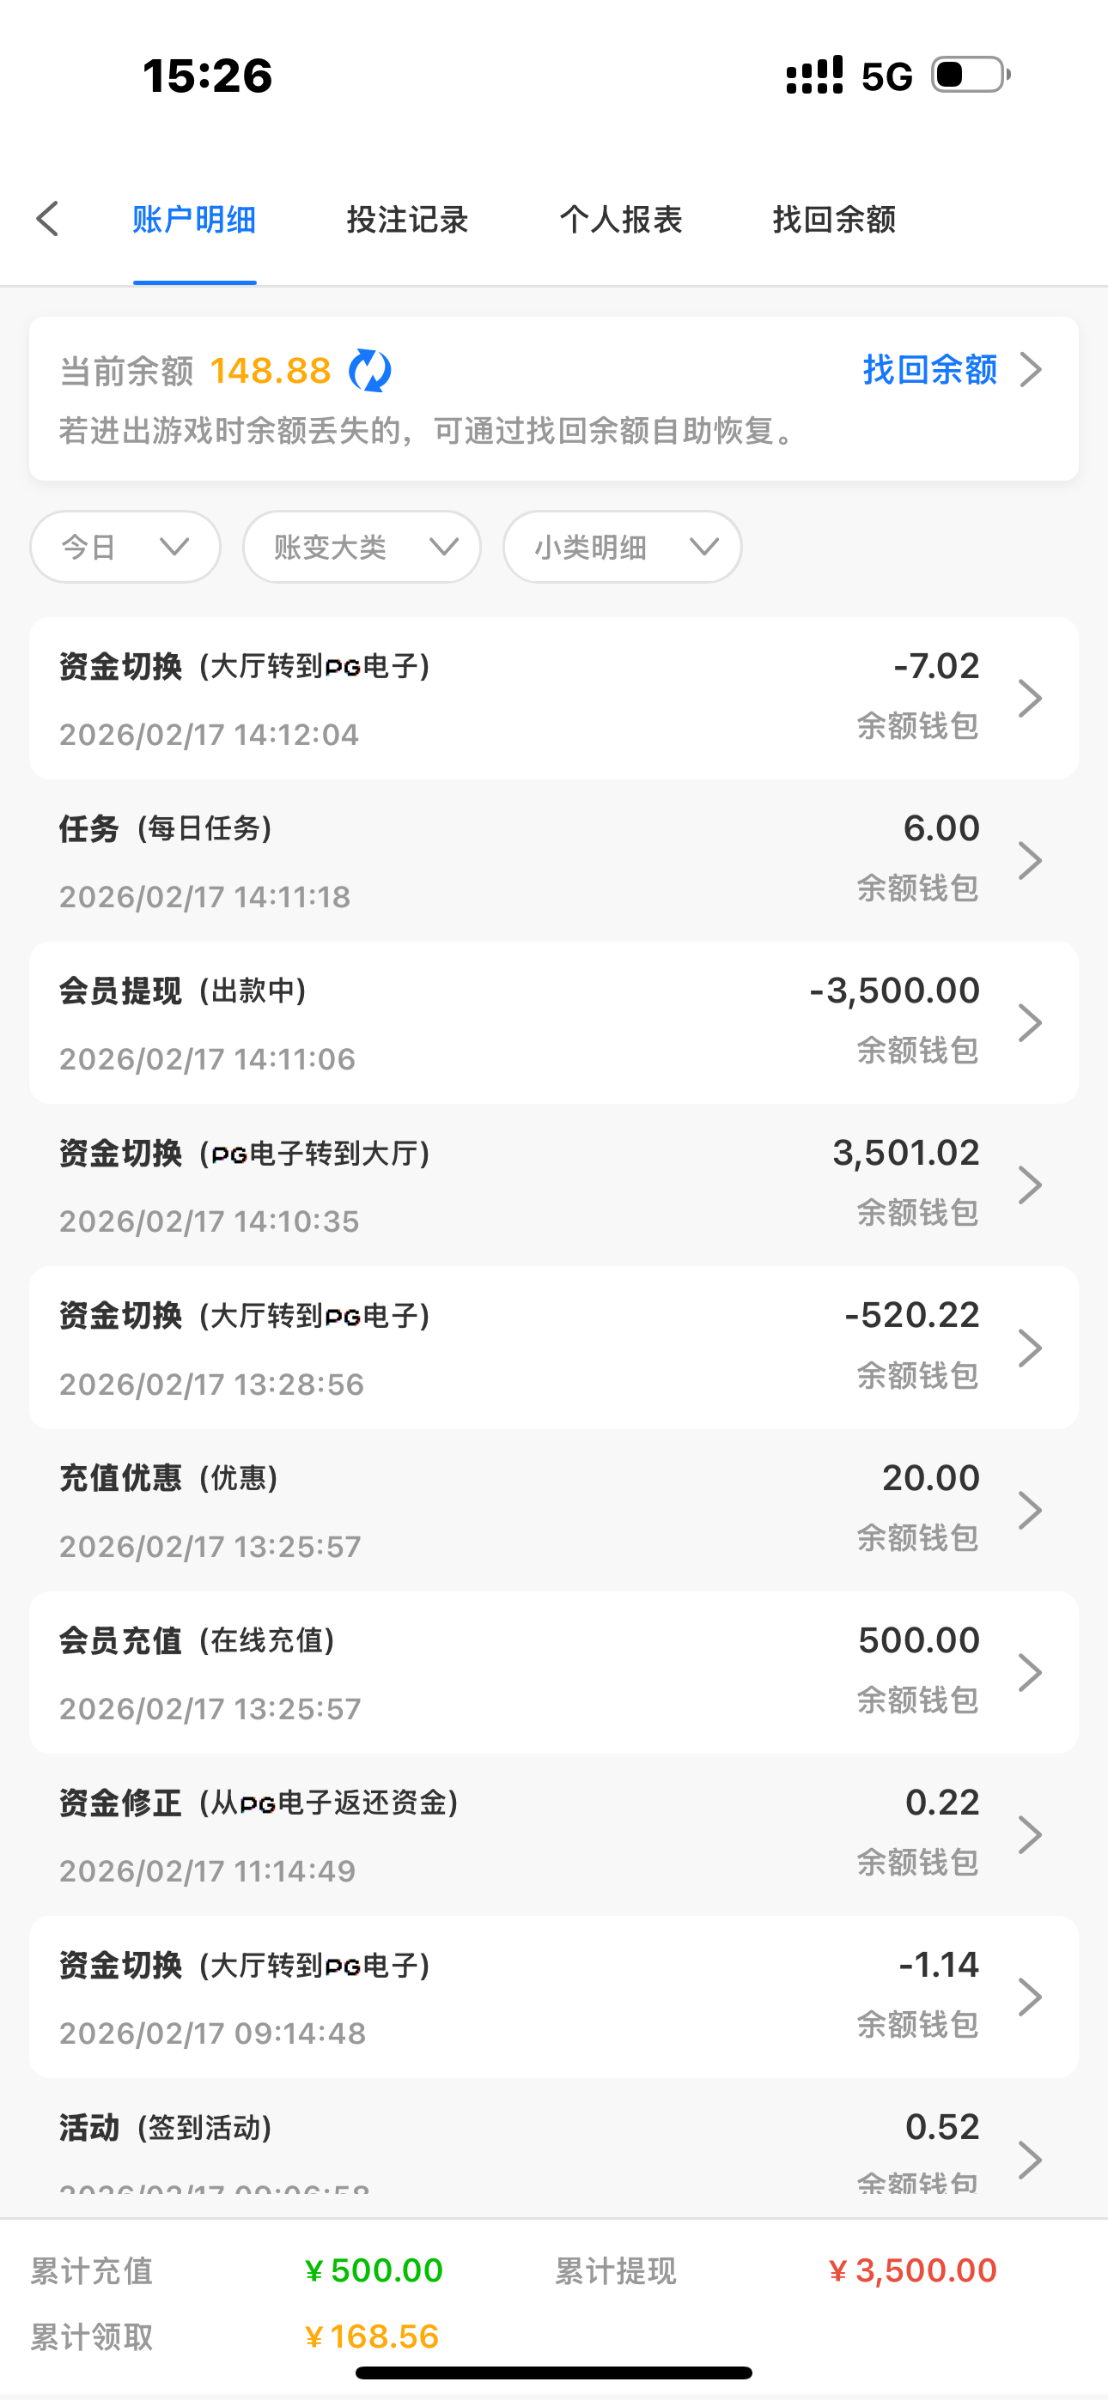The width and height of the screenshot is (1108, 2400).
Task: Open the 今日 date filter dropdown
Action: tap(125, 547)
